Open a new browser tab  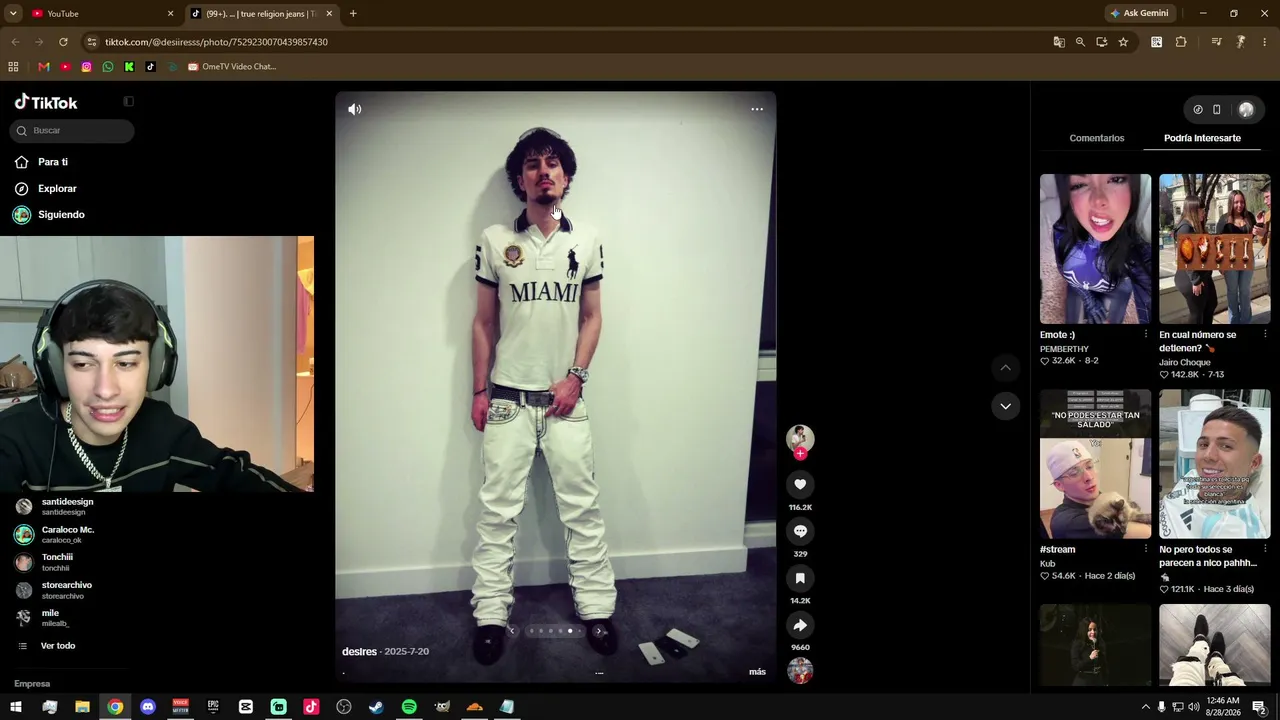click(353, 13)
